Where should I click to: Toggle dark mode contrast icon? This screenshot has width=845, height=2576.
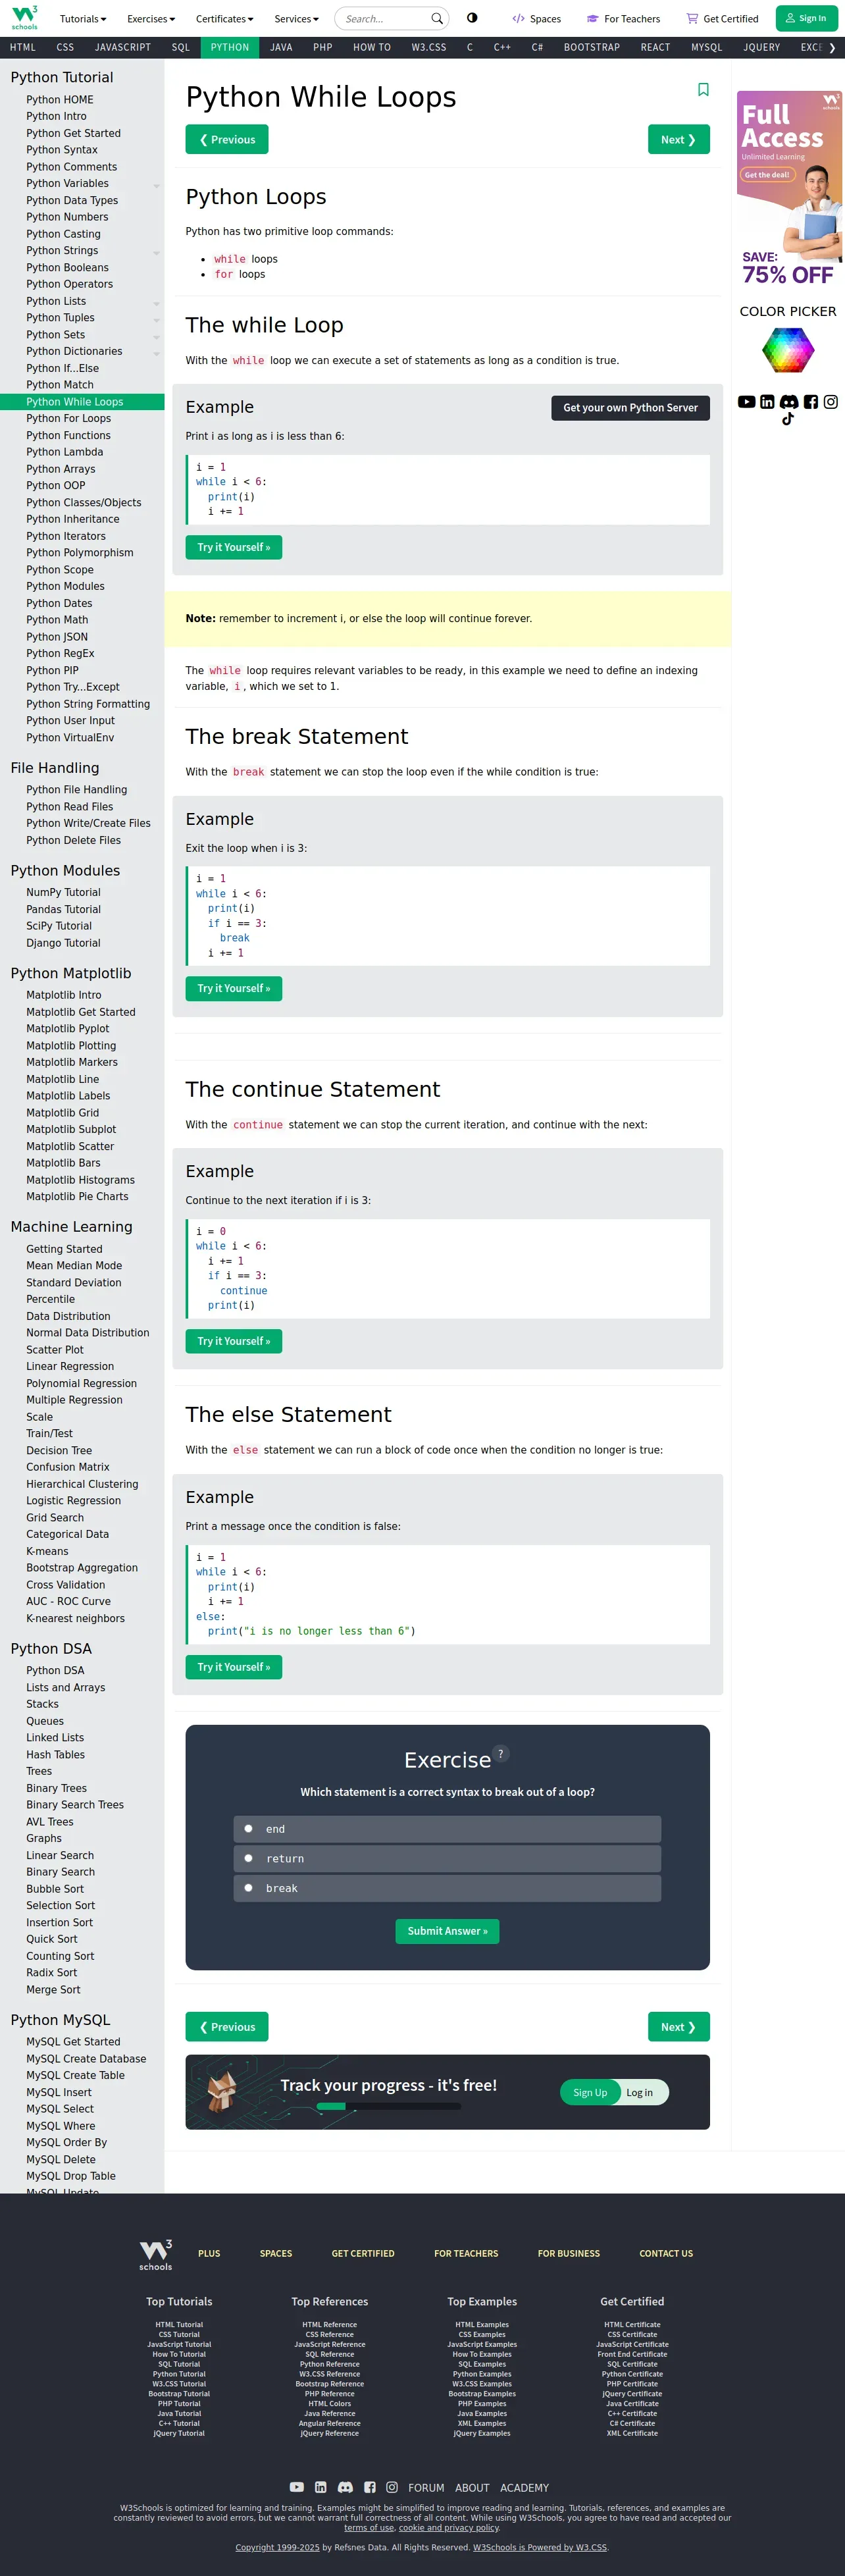[472, 18]
